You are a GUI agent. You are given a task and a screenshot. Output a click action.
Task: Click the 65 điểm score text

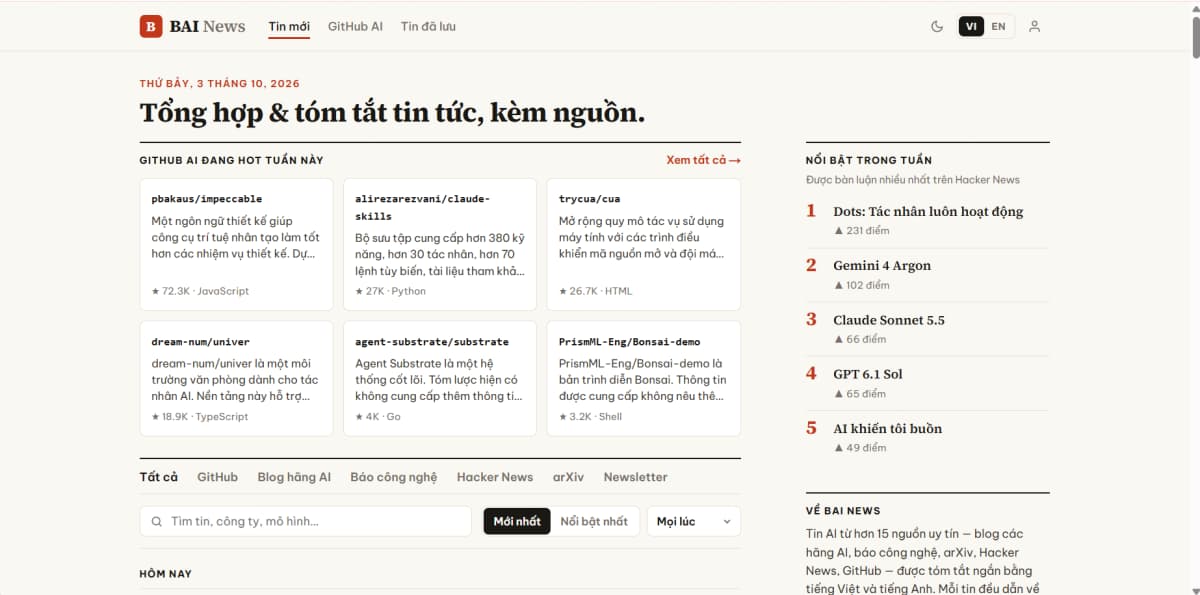click(860, 394)
